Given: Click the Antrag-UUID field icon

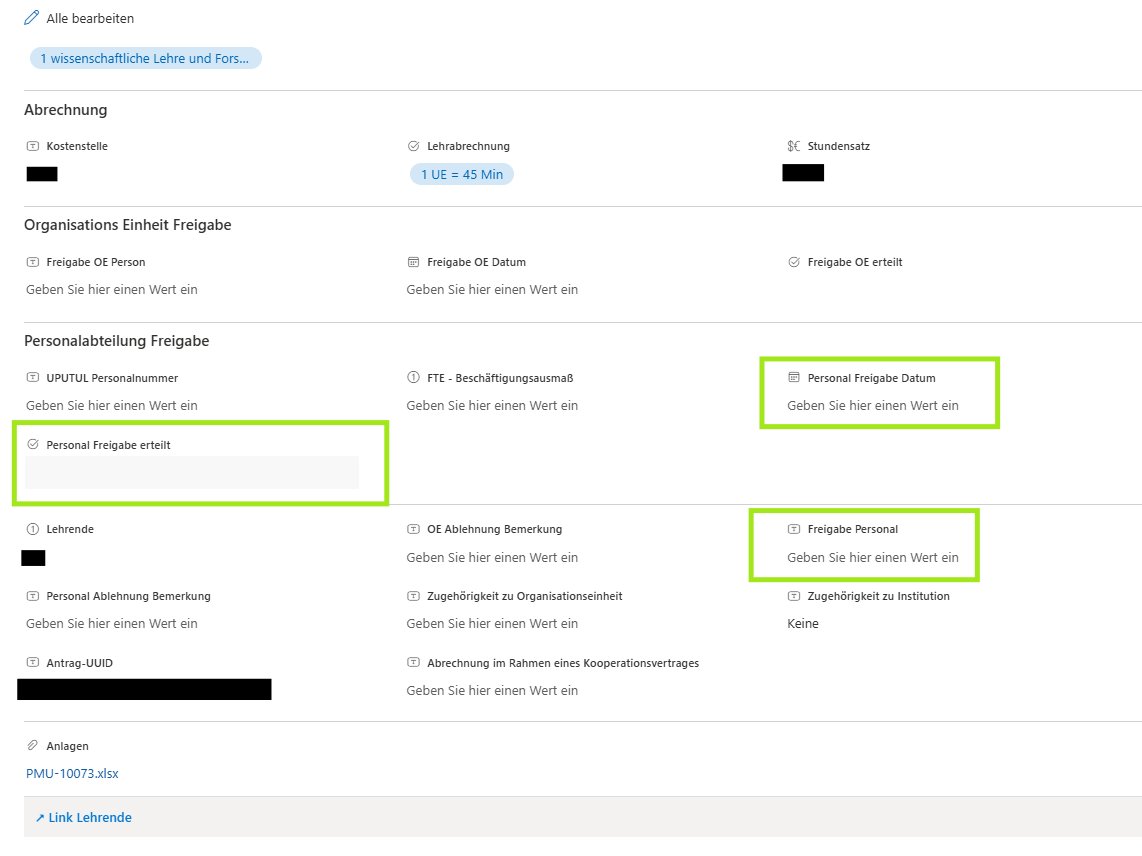Looking at the screenshot, I should 33,662.
